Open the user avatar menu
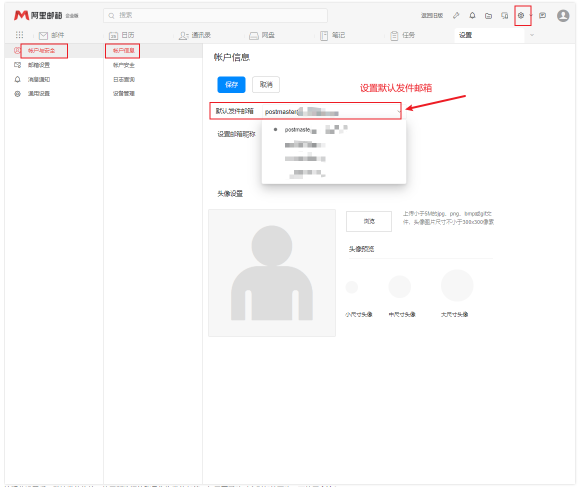580x487 pixels. (563, 16)
